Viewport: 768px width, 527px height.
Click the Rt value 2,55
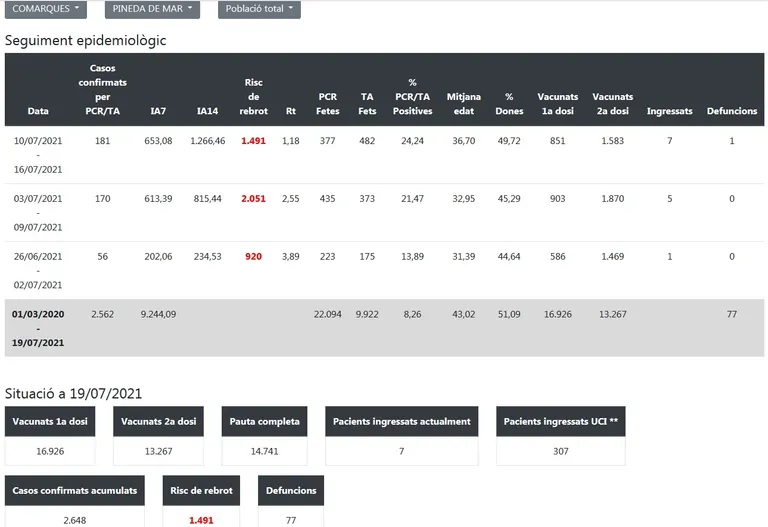coord(290,198)
